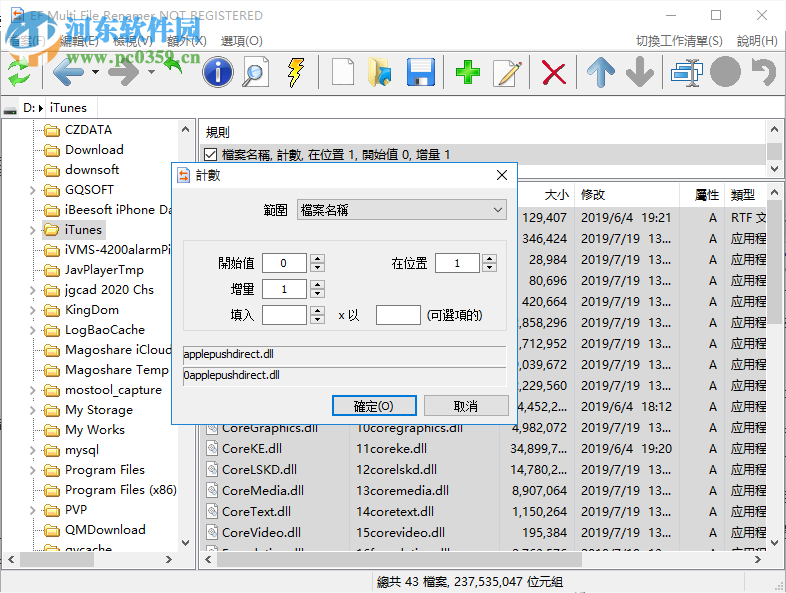Toggle the 檔案名稱 計數 rule checkbox
The image size is (786, 593).
211,154
